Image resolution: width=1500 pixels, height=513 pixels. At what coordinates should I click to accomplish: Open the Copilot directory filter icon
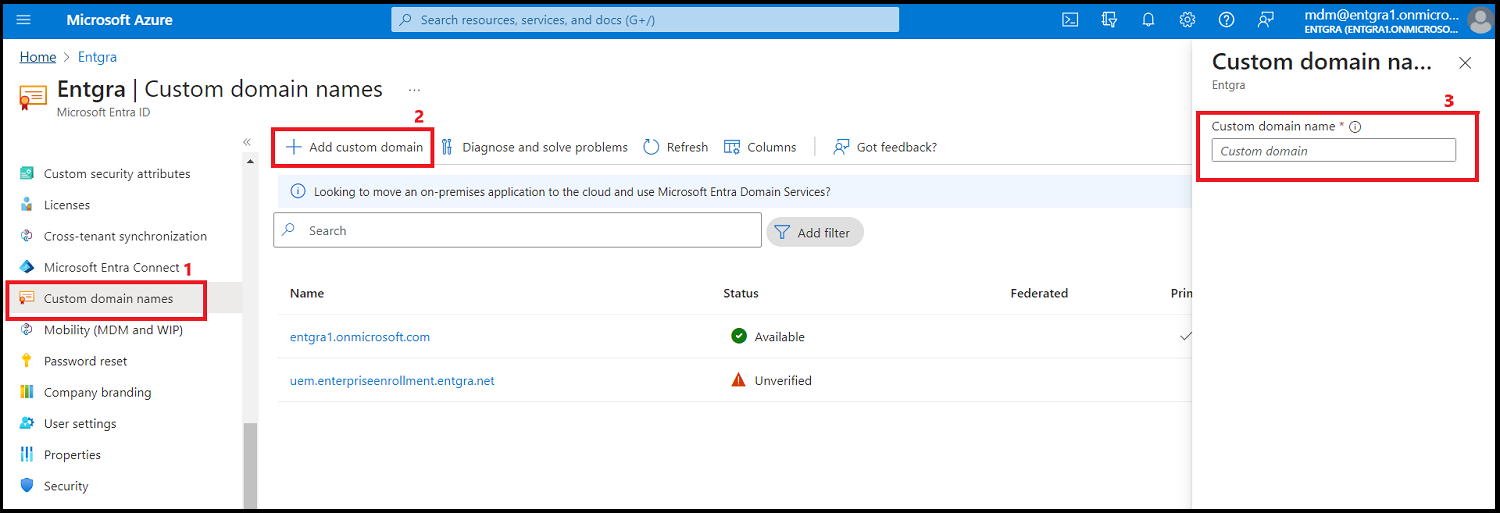coord(1109,20)
